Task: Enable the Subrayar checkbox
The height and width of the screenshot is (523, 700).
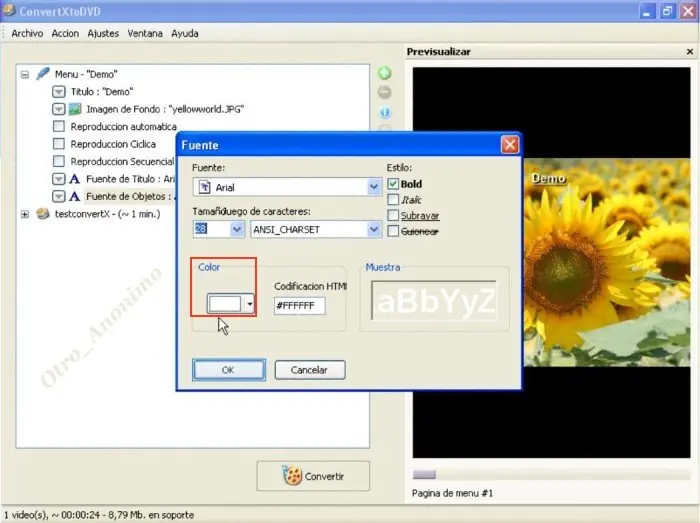Action: 393,215
